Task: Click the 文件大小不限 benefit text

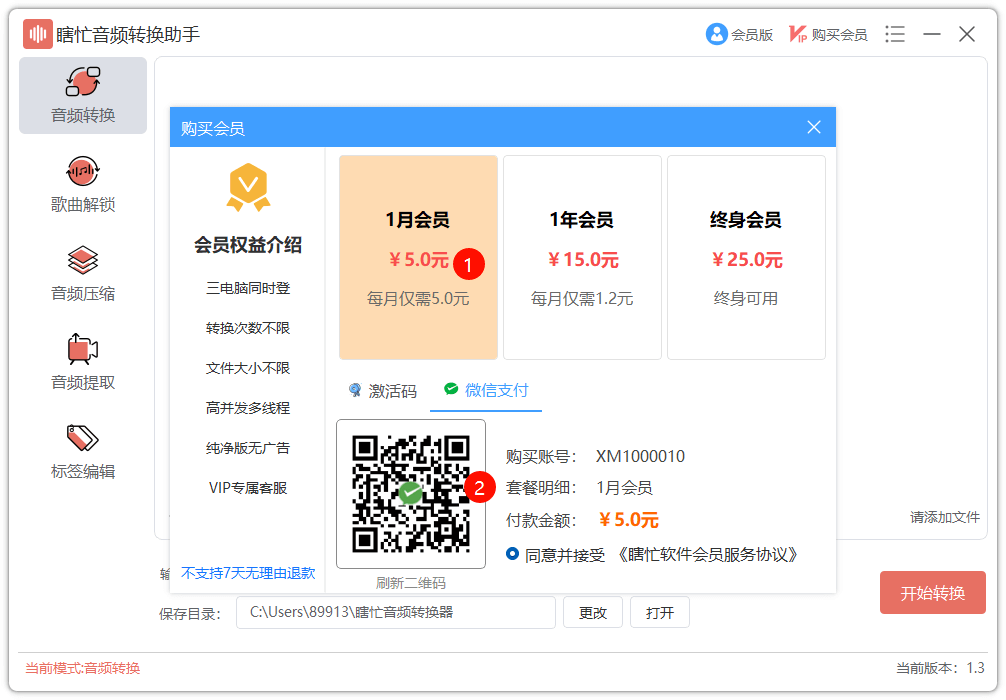Action: (248, 368)
